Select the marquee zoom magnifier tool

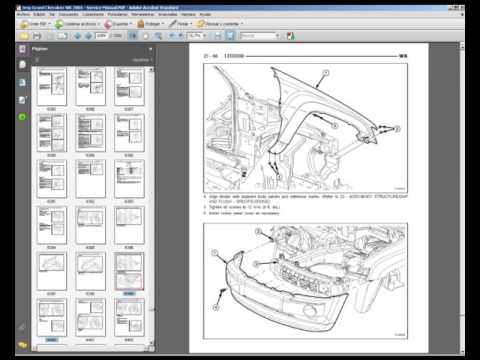click(x=158, y=36)
